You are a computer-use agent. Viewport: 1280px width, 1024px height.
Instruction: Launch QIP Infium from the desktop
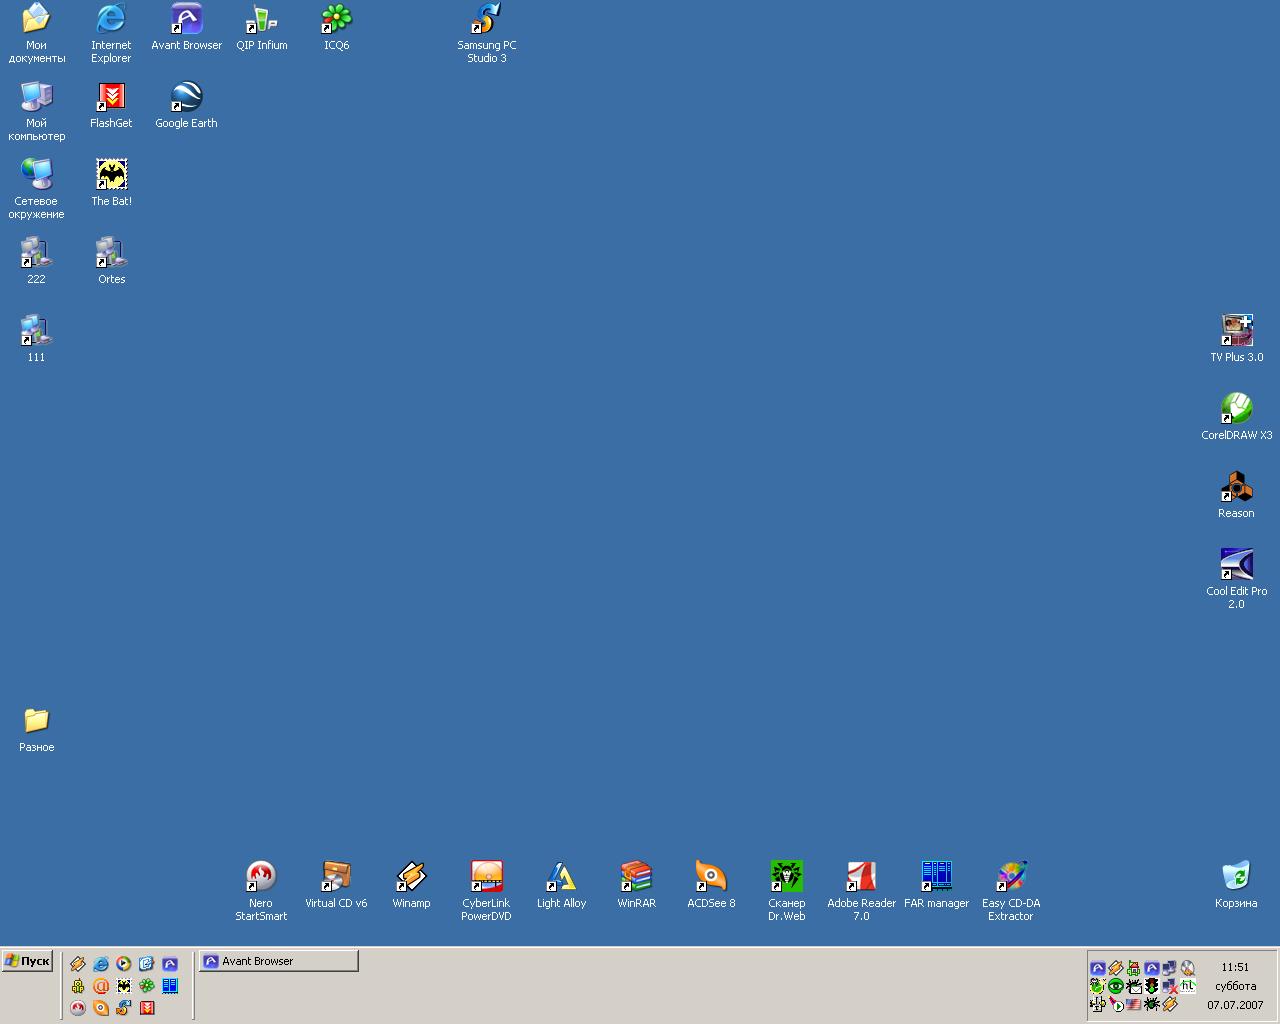point(261,27)
